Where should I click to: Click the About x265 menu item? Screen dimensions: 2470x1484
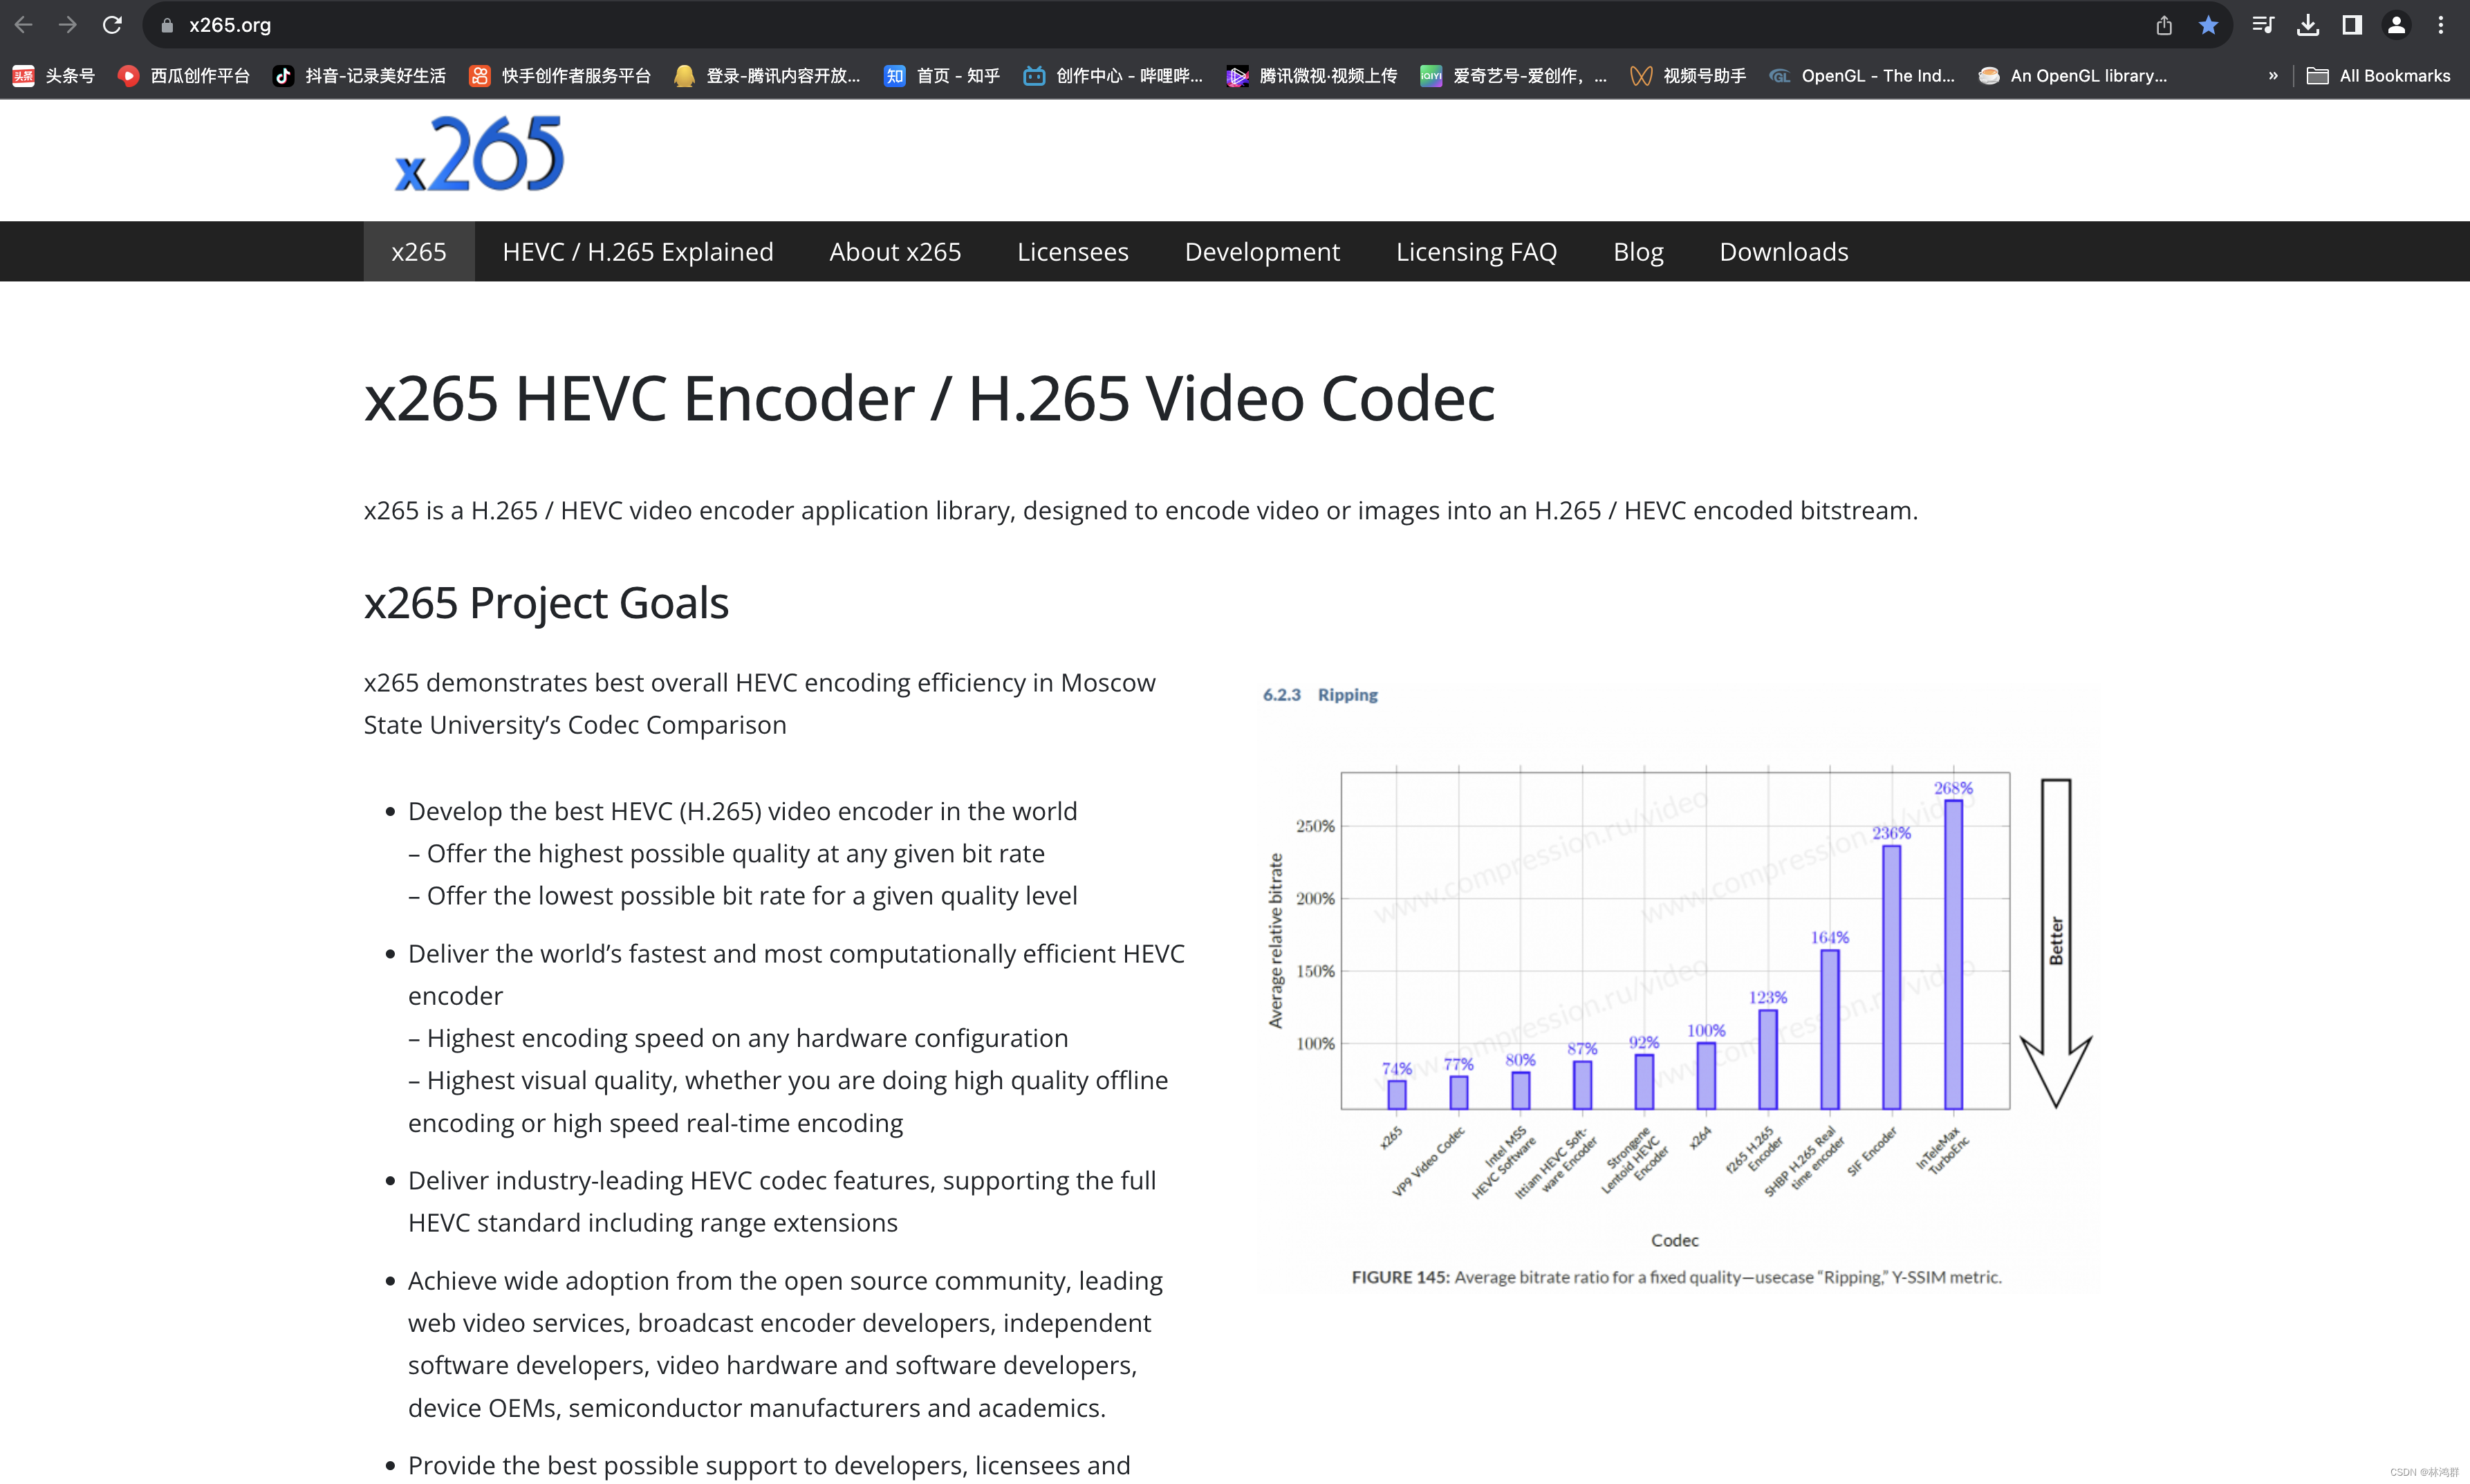(x=895, y=250)
